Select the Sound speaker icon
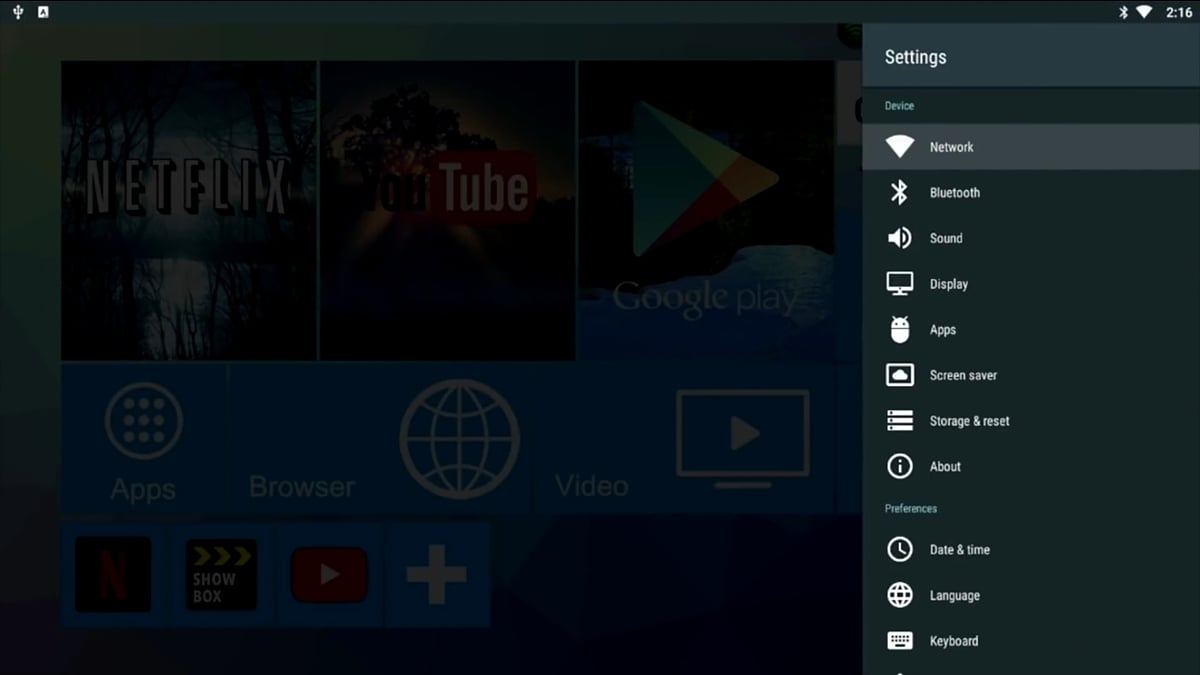1200x675 pixels. pos(900,238)
